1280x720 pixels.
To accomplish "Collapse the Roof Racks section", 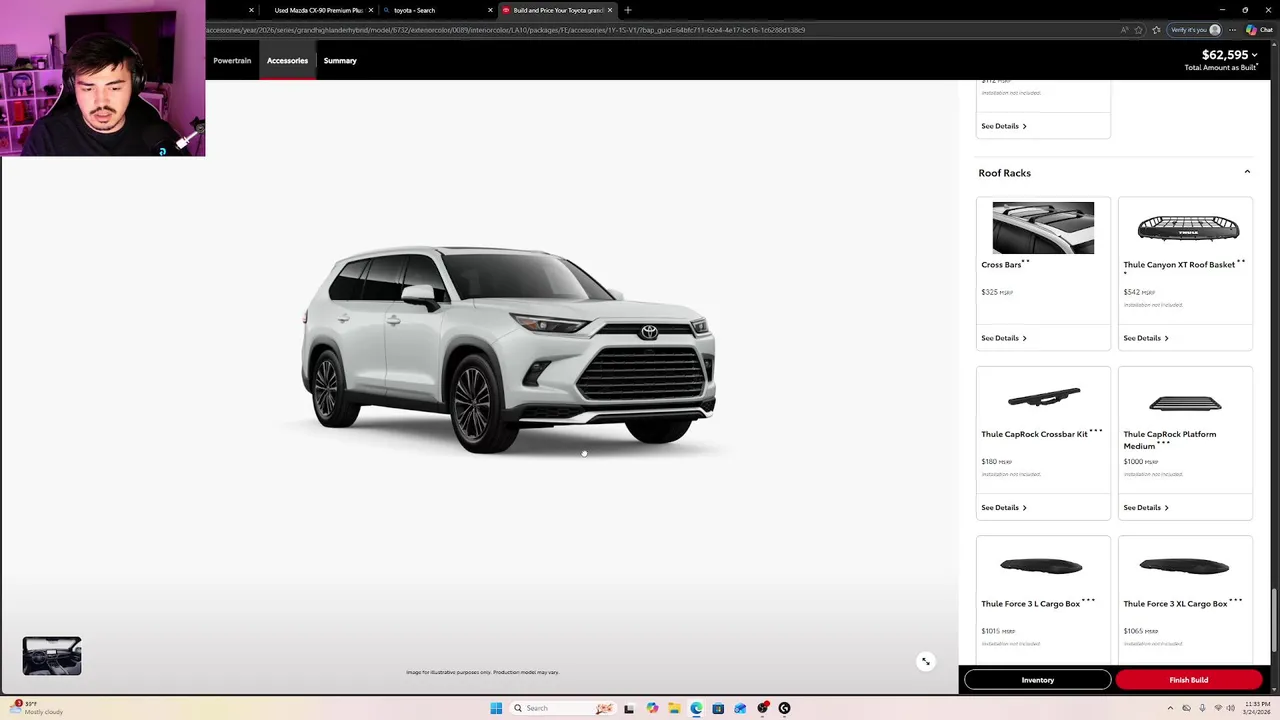I will [x=1247, y=172].
